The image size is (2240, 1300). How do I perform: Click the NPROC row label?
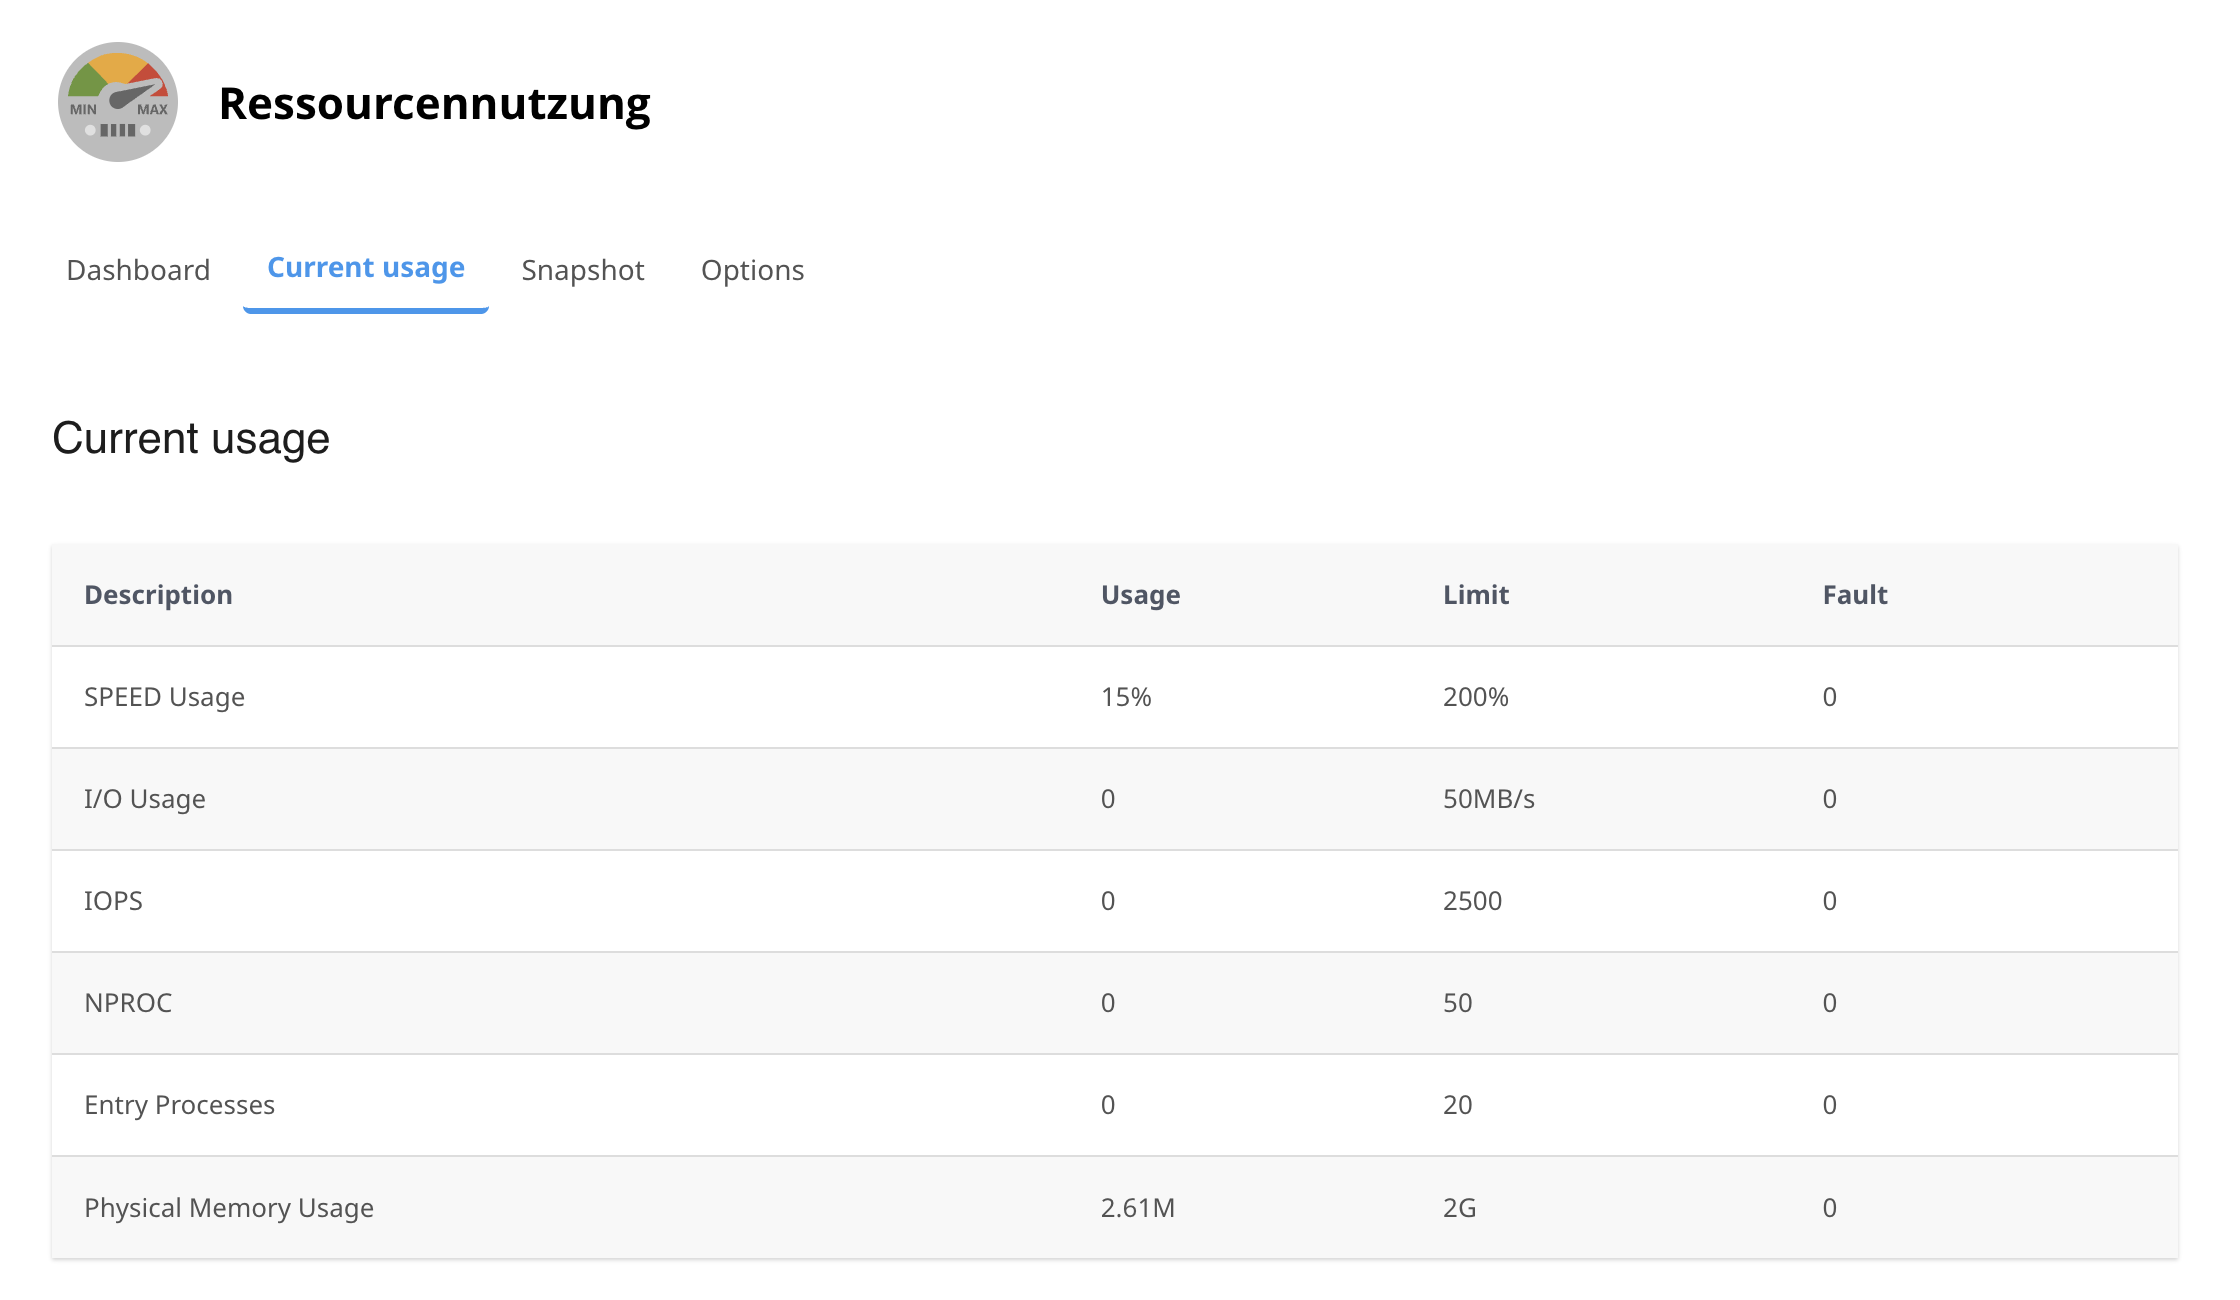[x=128, y=1003]
